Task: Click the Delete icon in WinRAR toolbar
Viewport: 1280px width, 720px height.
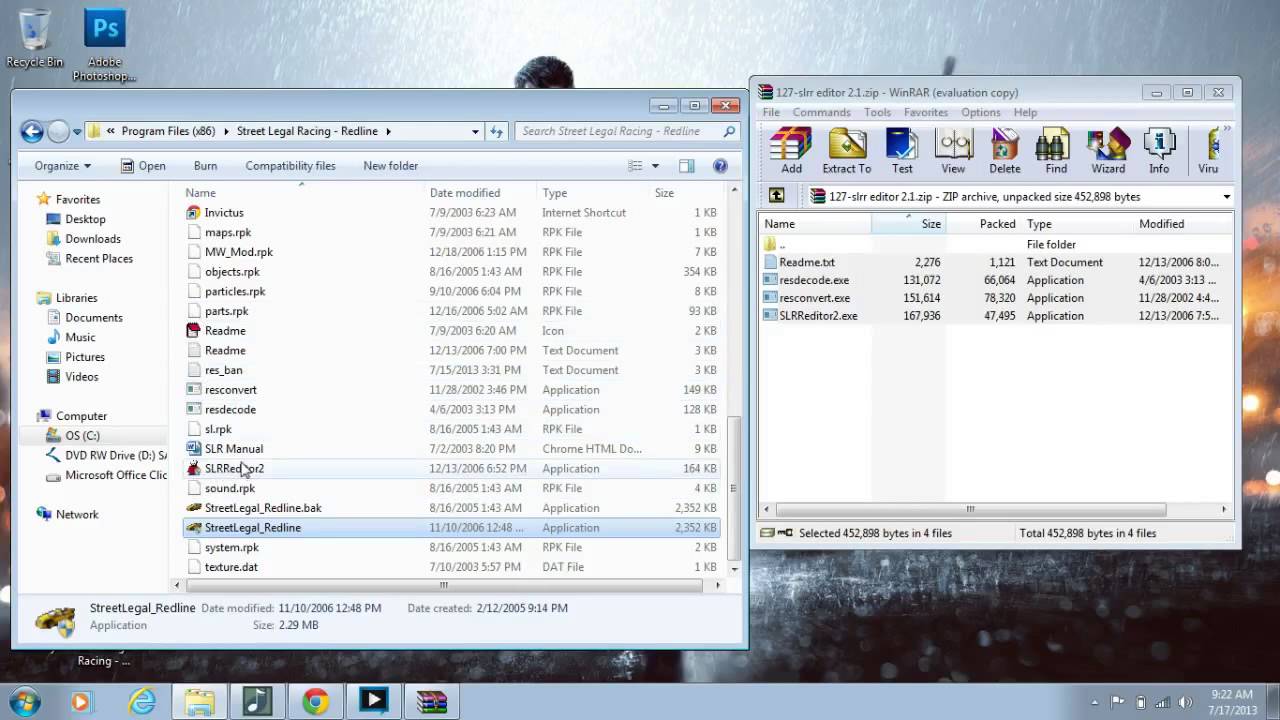Action: point(1004,152)
